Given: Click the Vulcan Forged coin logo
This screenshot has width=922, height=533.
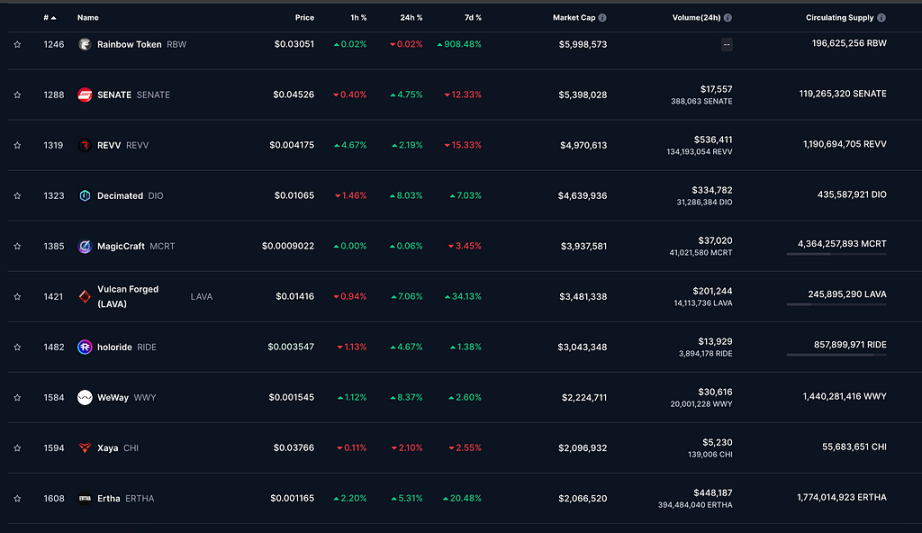Looking at the screenshot, I should pyautogui.click(x=85, y=297).
